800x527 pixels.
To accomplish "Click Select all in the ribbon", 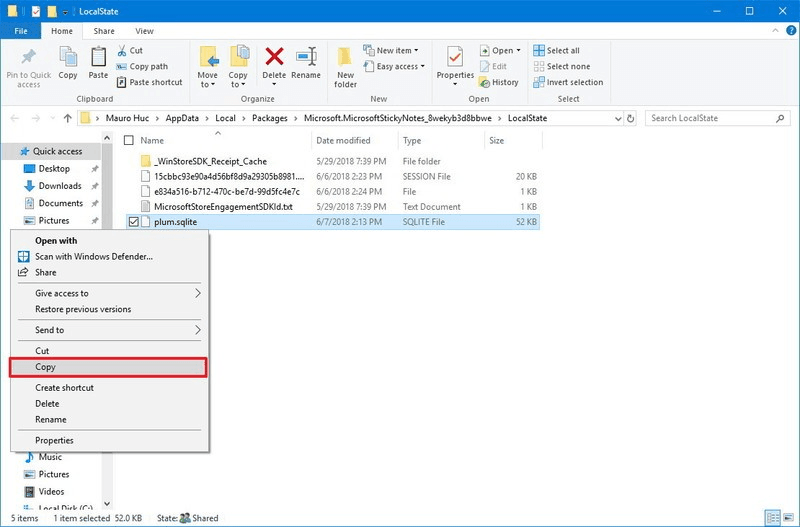I will pyautogui.click(x=562, y=51).
